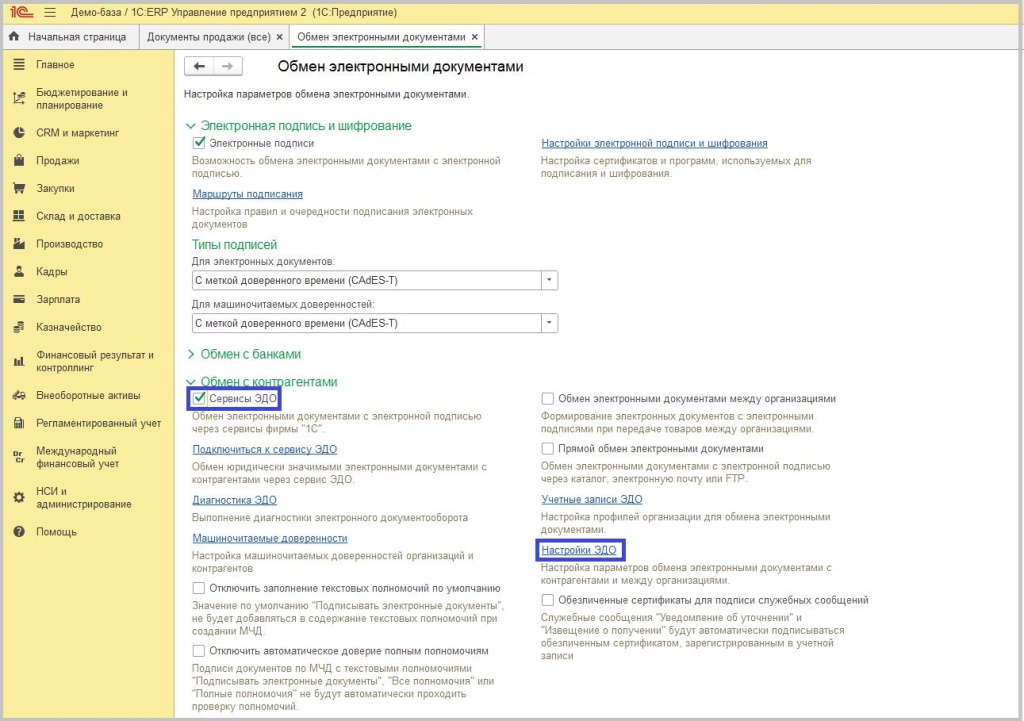This screenshot has width=1024, height=721.
Task: Select the Производство factory icon
Action: [18, 244]
